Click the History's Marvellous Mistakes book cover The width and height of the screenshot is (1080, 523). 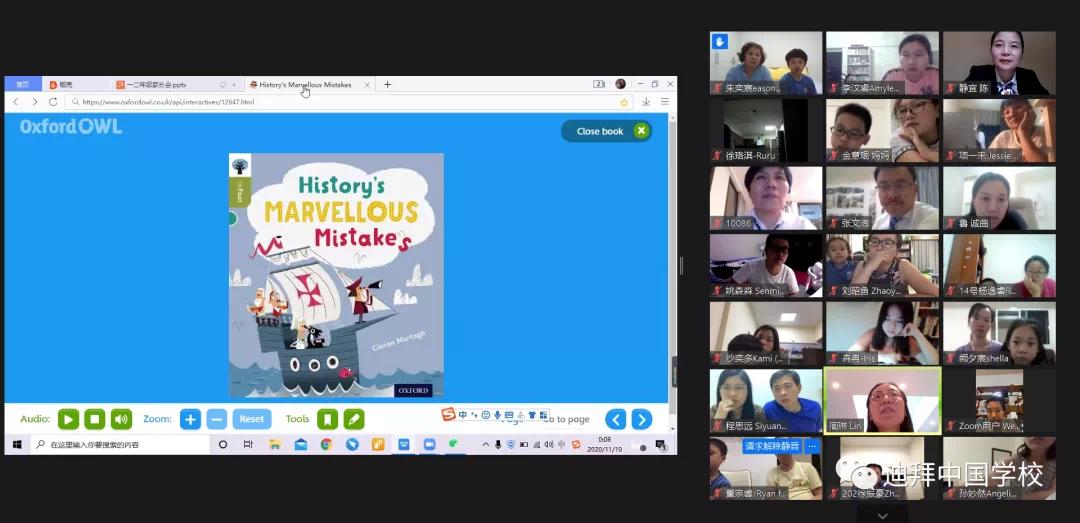(336, 275)
